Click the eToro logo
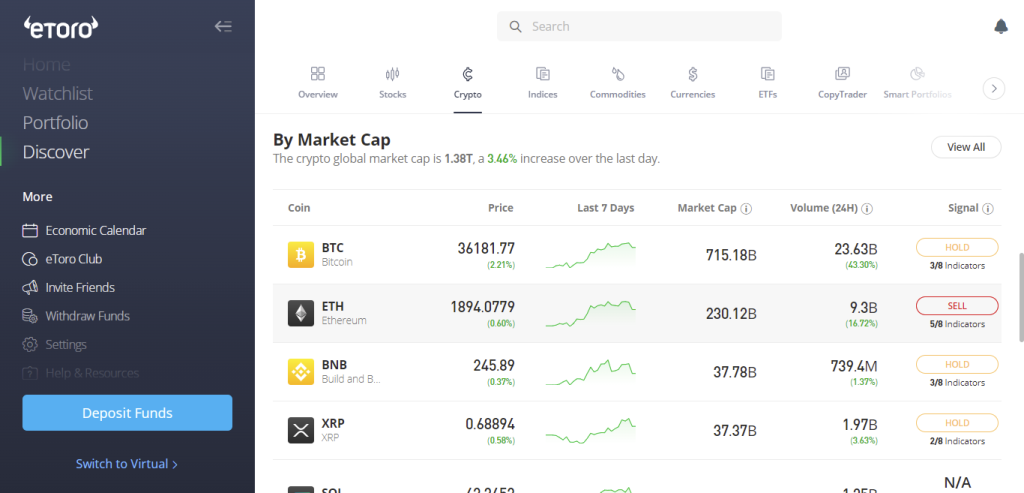This screenshot has height=493, width=1024. tap(61, 26)
